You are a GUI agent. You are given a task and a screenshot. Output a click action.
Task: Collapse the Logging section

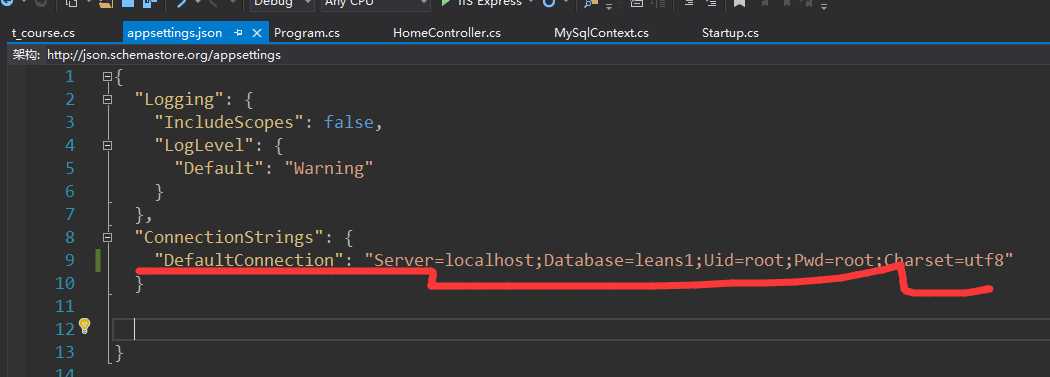(107, 100)
